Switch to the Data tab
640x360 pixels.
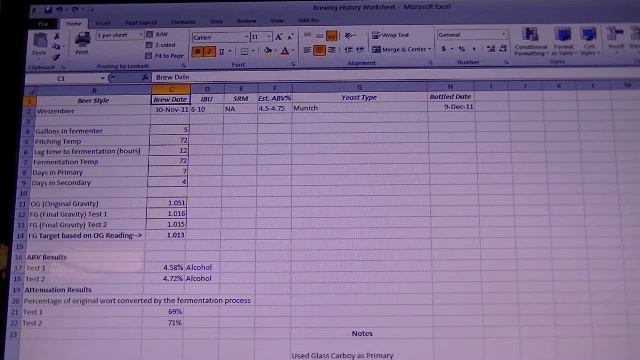click(x=216, y=21)
